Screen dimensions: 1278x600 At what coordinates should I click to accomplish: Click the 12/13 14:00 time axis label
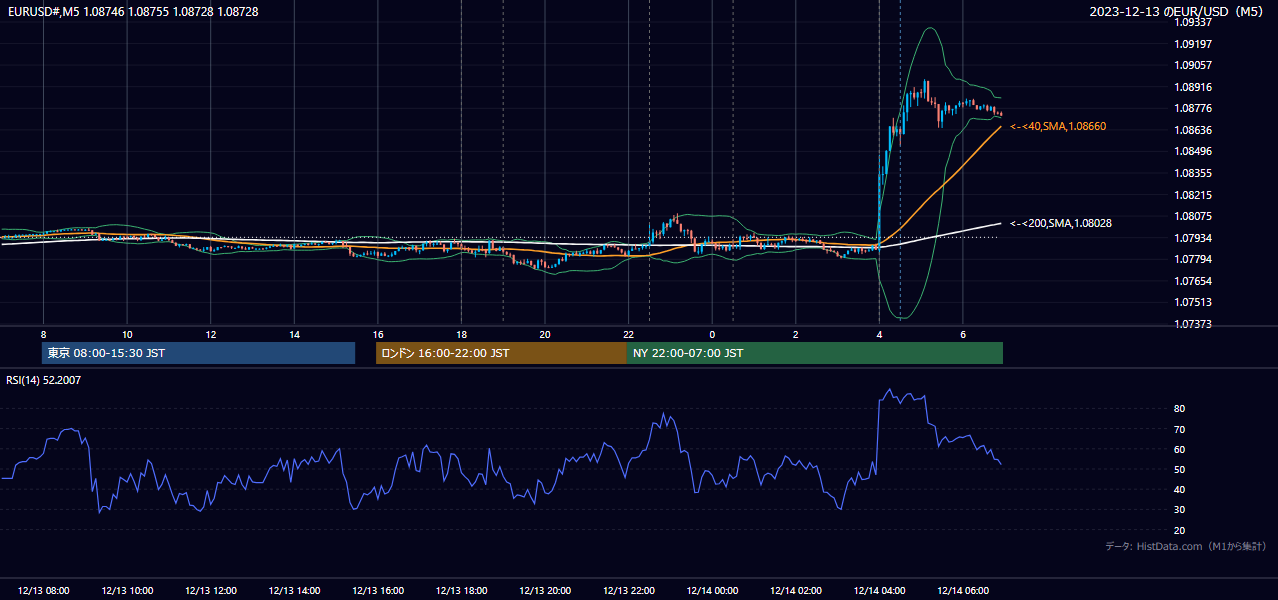tap(294, 591)
